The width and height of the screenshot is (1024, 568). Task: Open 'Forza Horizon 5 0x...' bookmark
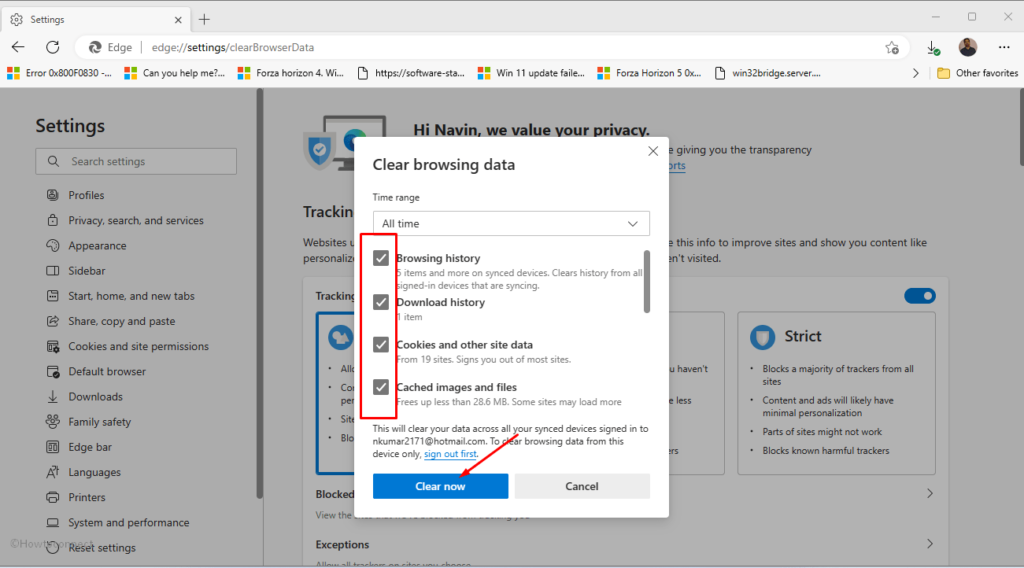[650, 73]
